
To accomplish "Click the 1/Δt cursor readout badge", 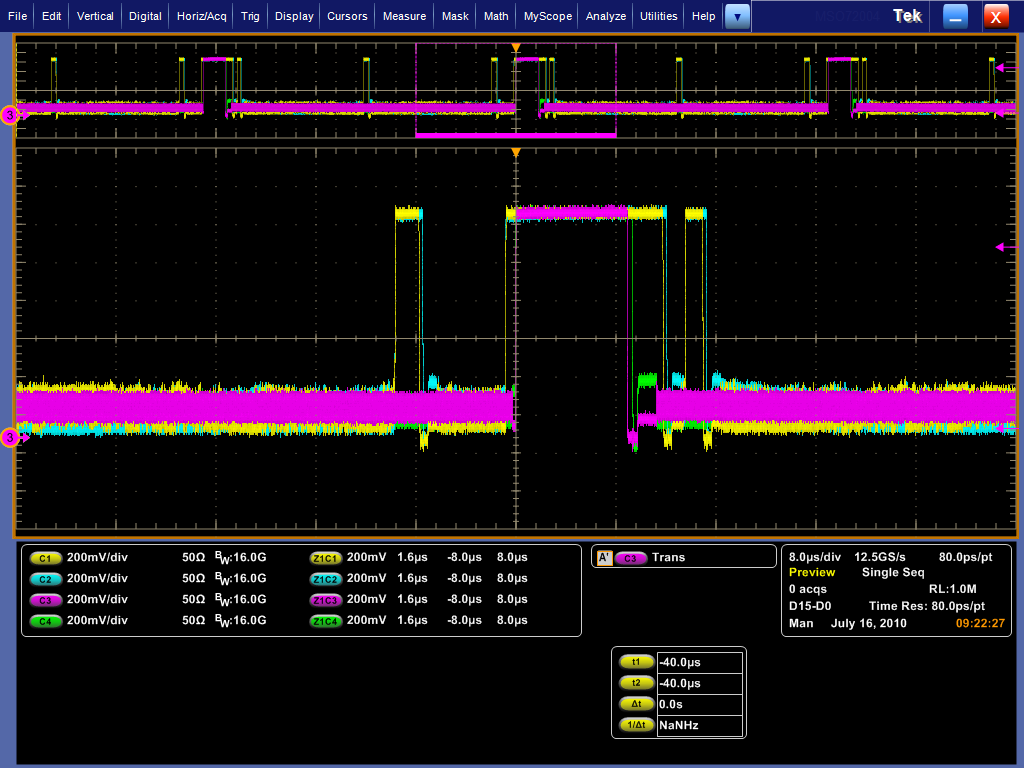I will tap(634, 725).
